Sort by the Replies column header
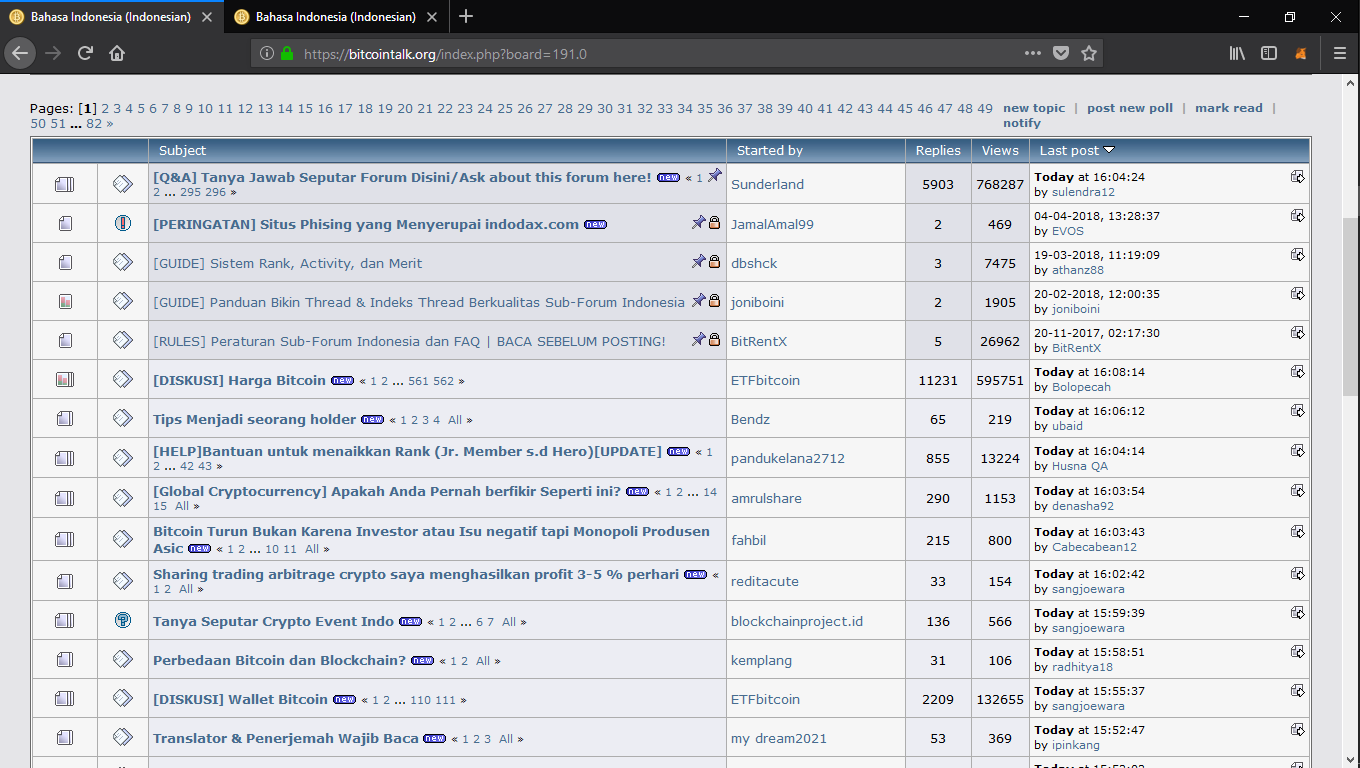The width and height of the screenshot is (1360, 768). click(938, 150)
